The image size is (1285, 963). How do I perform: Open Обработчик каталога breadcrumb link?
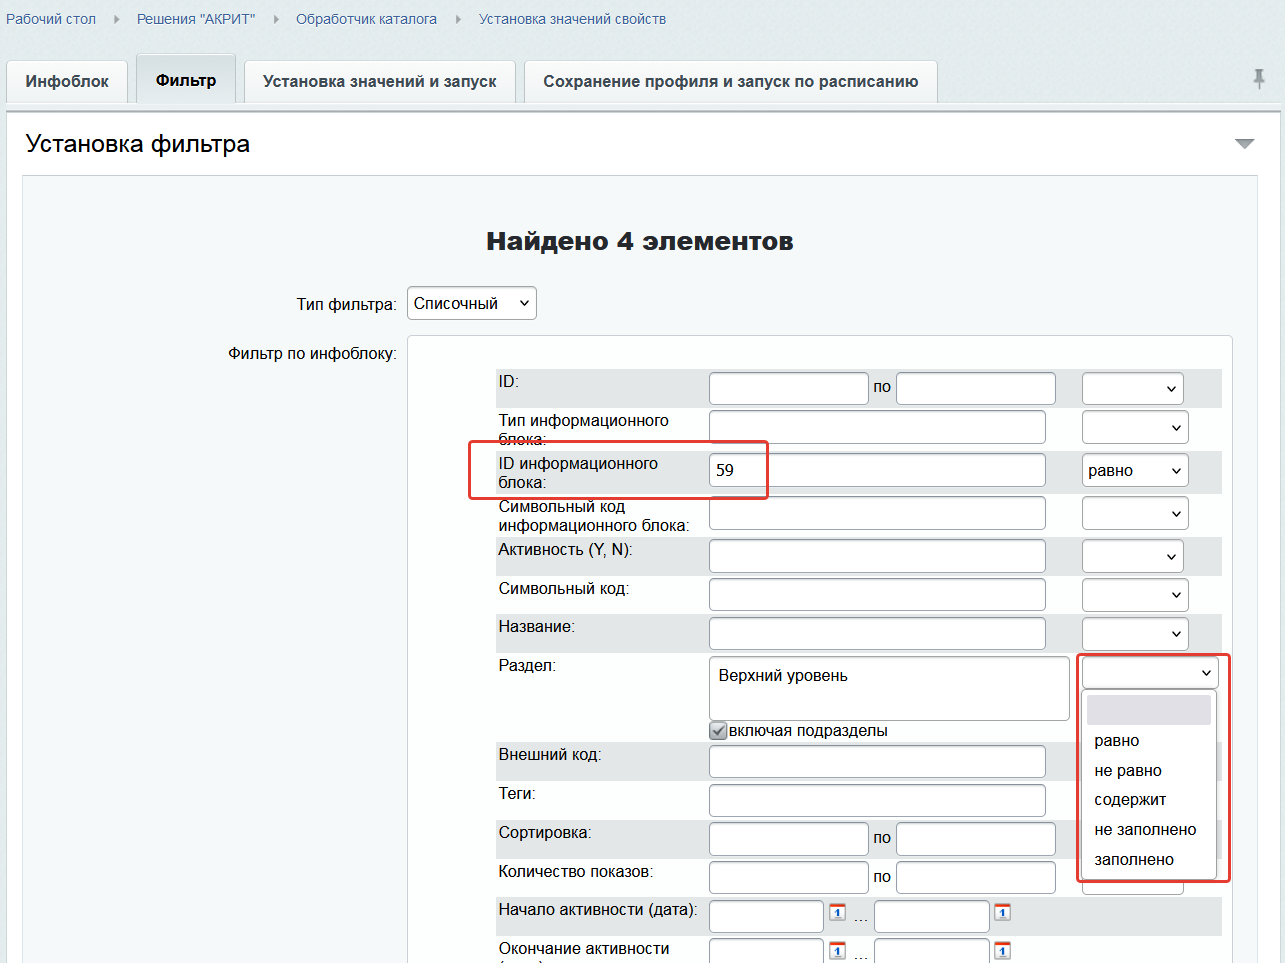pos(366,19)
